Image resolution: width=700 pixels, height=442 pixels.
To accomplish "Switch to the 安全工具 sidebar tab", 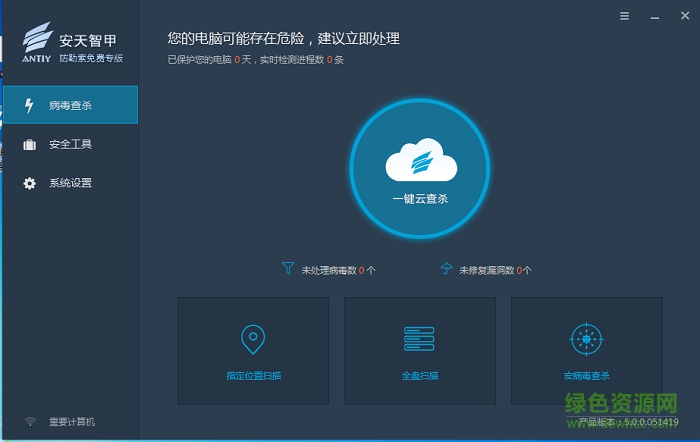I will pos(70,145).
